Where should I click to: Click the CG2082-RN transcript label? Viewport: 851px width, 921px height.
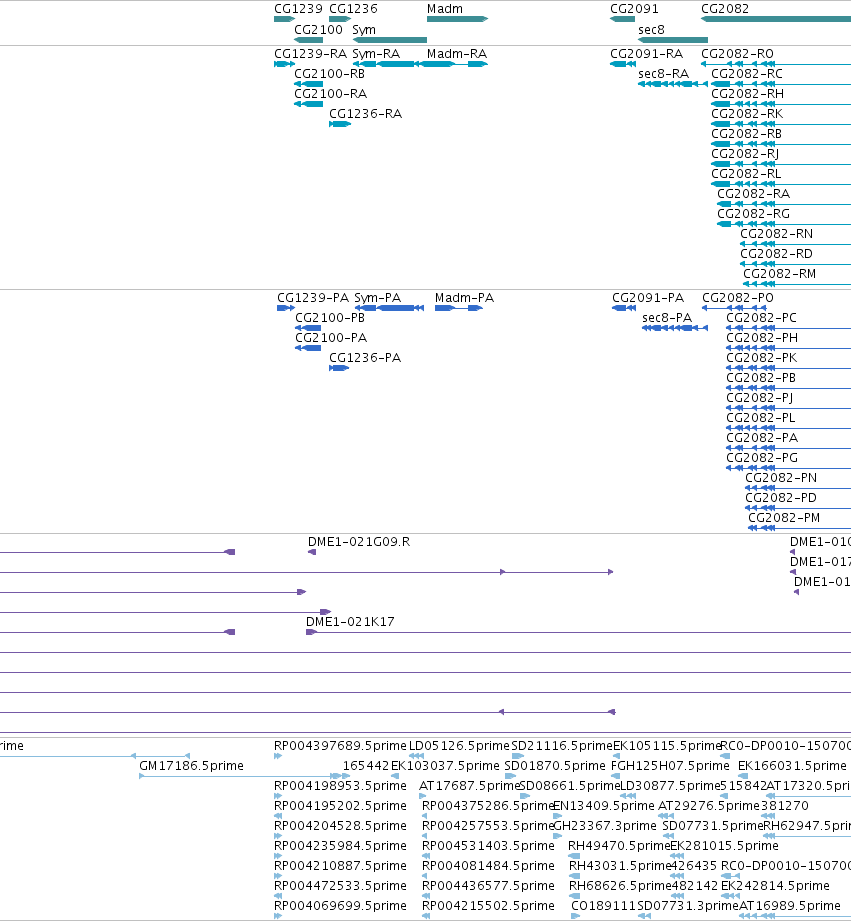[x=776, y=233]
